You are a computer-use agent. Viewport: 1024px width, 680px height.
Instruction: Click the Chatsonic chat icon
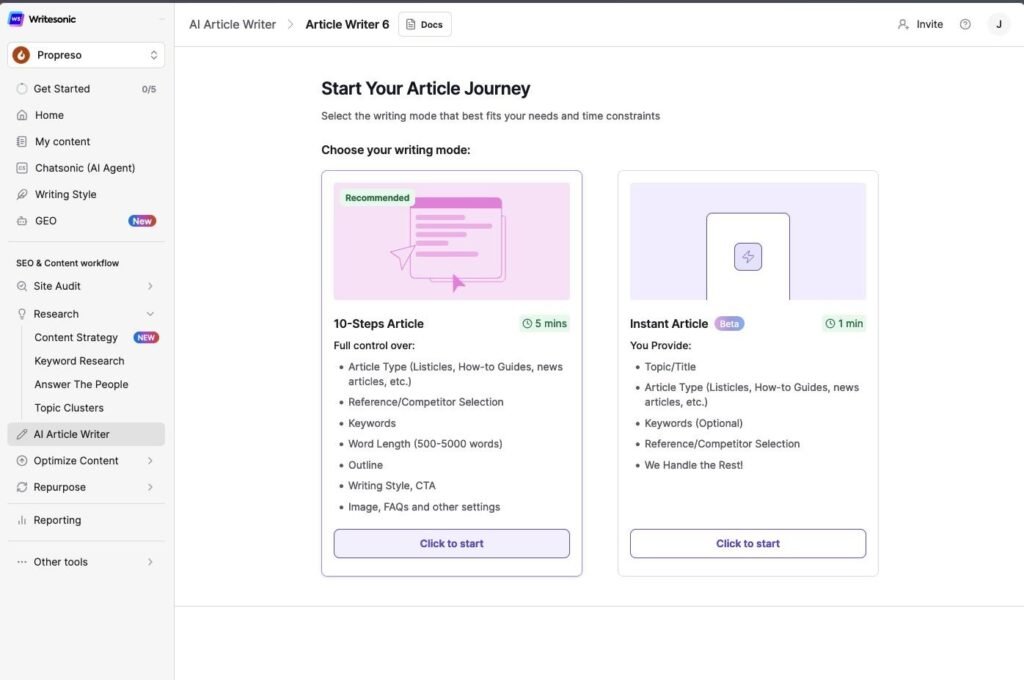pyautogui.click(x=22, y=168)
